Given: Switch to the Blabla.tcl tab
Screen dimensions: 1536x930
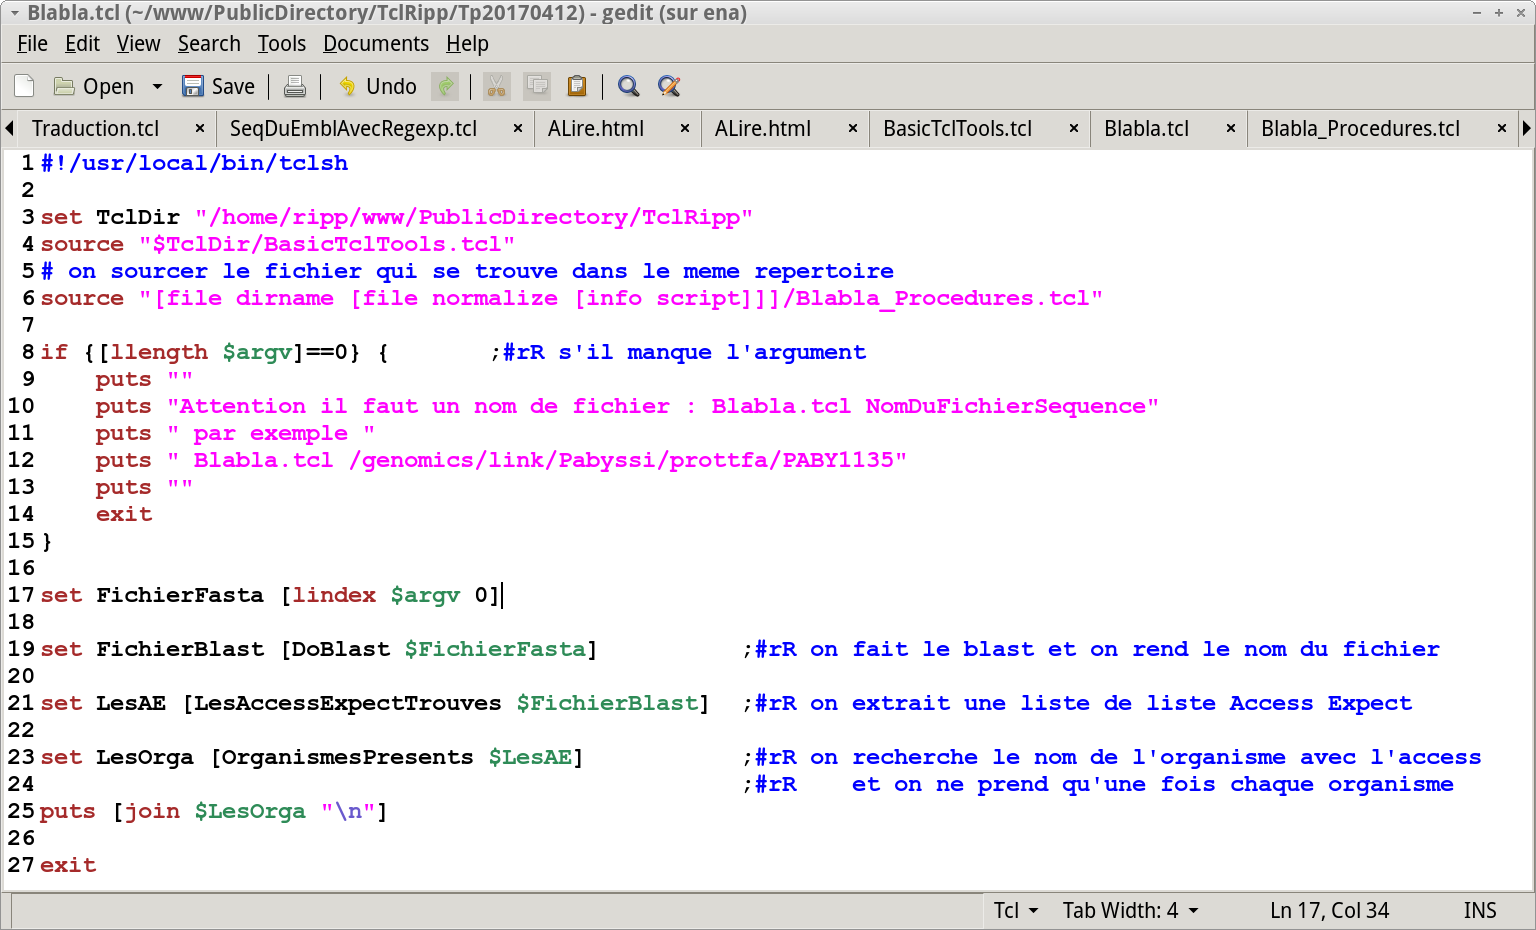Looking at the screenshot, I should click(1146, 129).
